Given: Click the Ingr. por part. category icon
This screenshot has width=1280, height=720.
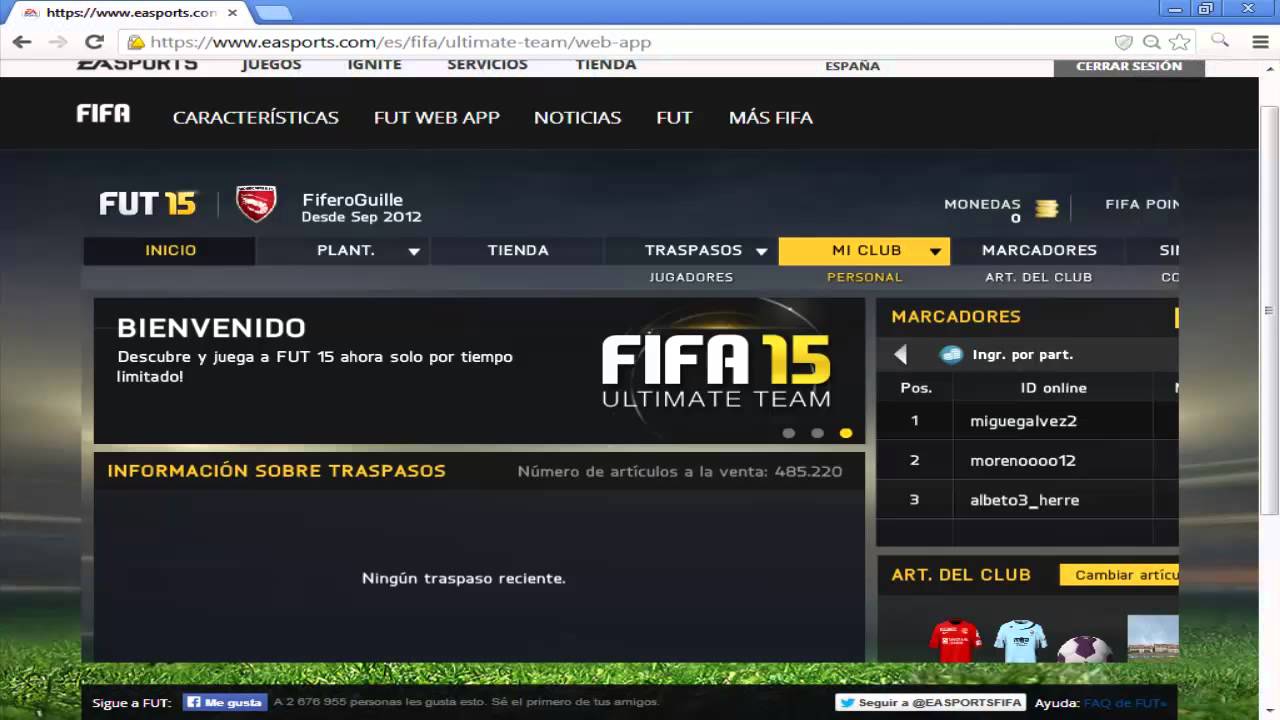Looking at the screenshot, I should (951, 354).
